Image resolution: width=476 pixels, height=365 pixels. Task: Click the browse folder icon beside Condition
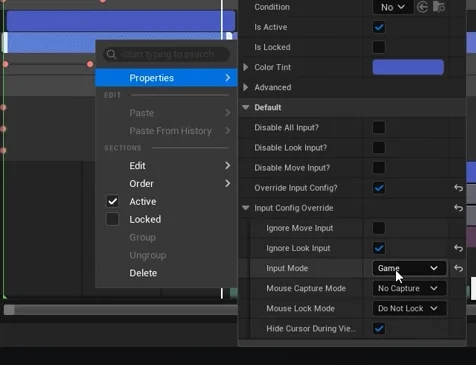(439, 7)
